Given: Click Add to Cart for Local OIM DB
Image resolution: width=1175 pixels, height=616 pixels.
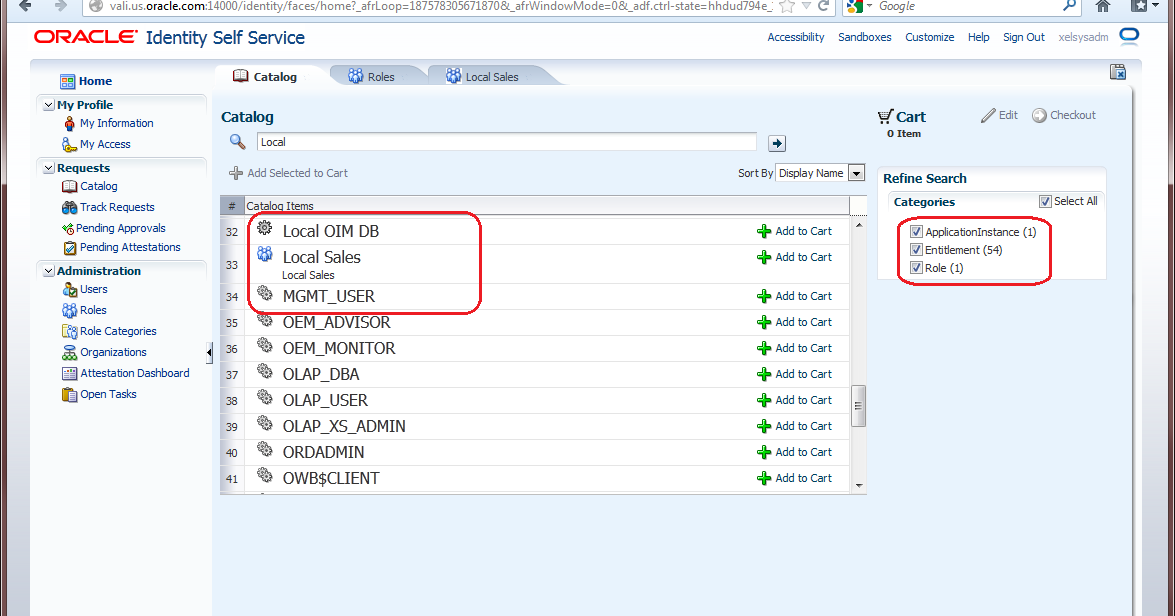Looking at the screenshot, I should [x=797, y=231].
